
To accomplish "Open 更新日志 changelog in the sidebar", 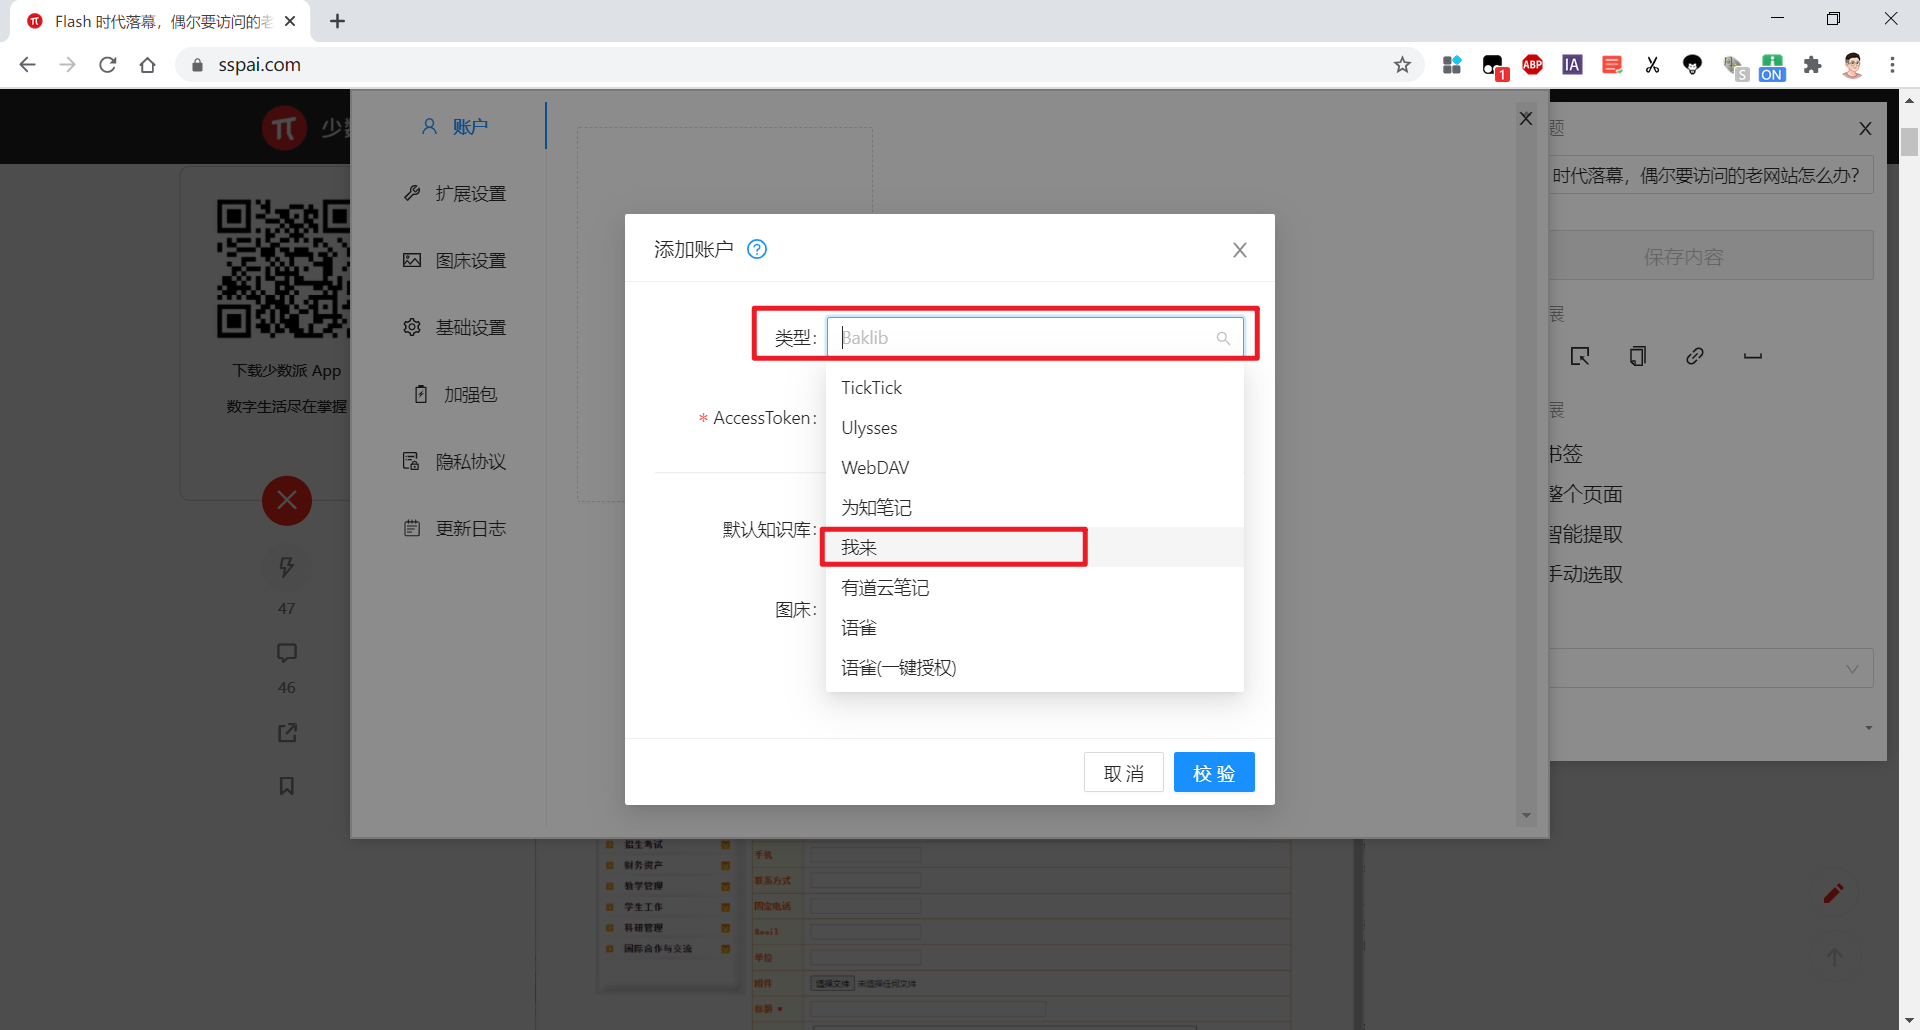I will pos(469,528).
